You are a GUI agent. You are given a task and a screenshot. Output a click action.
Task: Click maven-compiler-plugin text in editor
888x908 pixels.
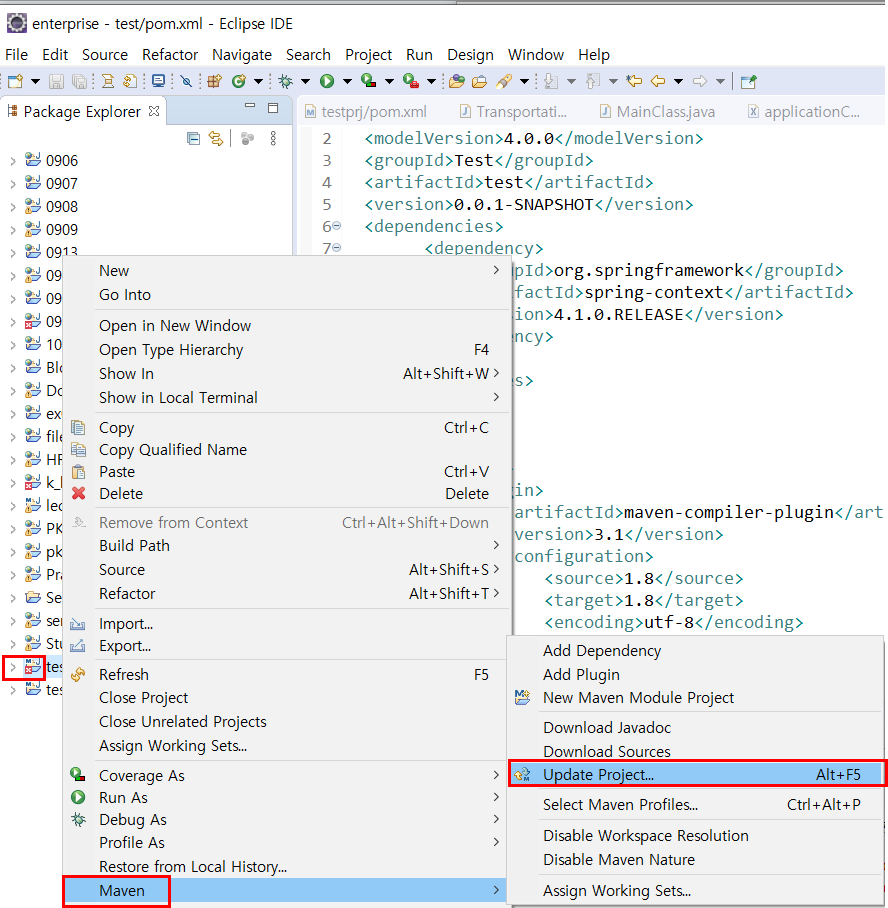(x=729, y=512)
